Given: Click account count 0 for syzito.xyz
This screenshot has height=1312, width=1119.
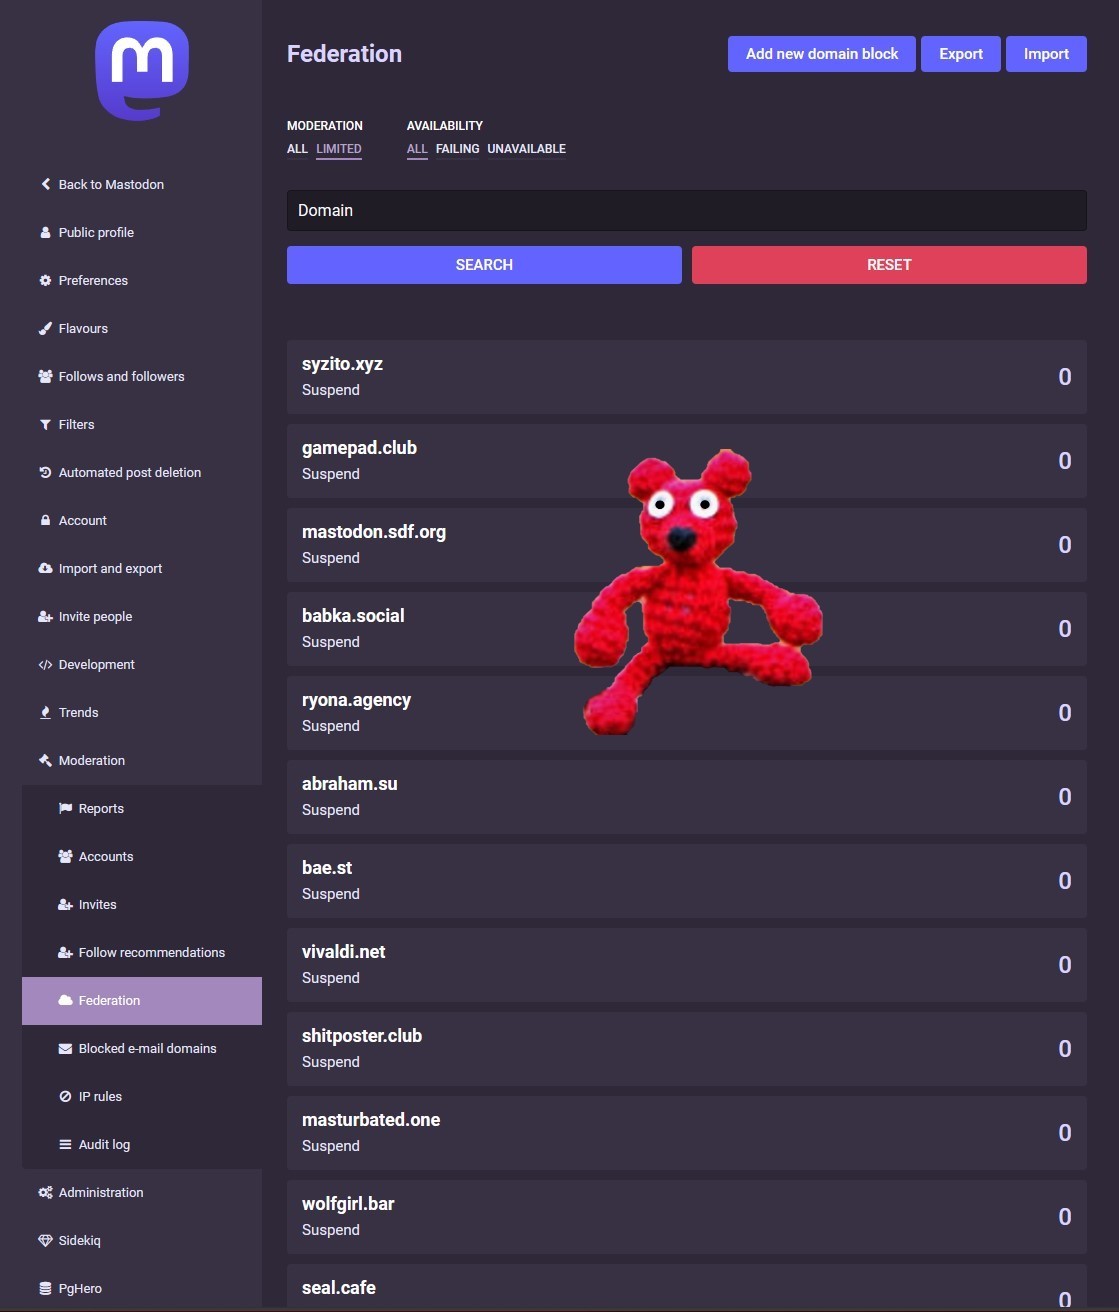Looking at the screenshot, I should (x=1065, y=377).
